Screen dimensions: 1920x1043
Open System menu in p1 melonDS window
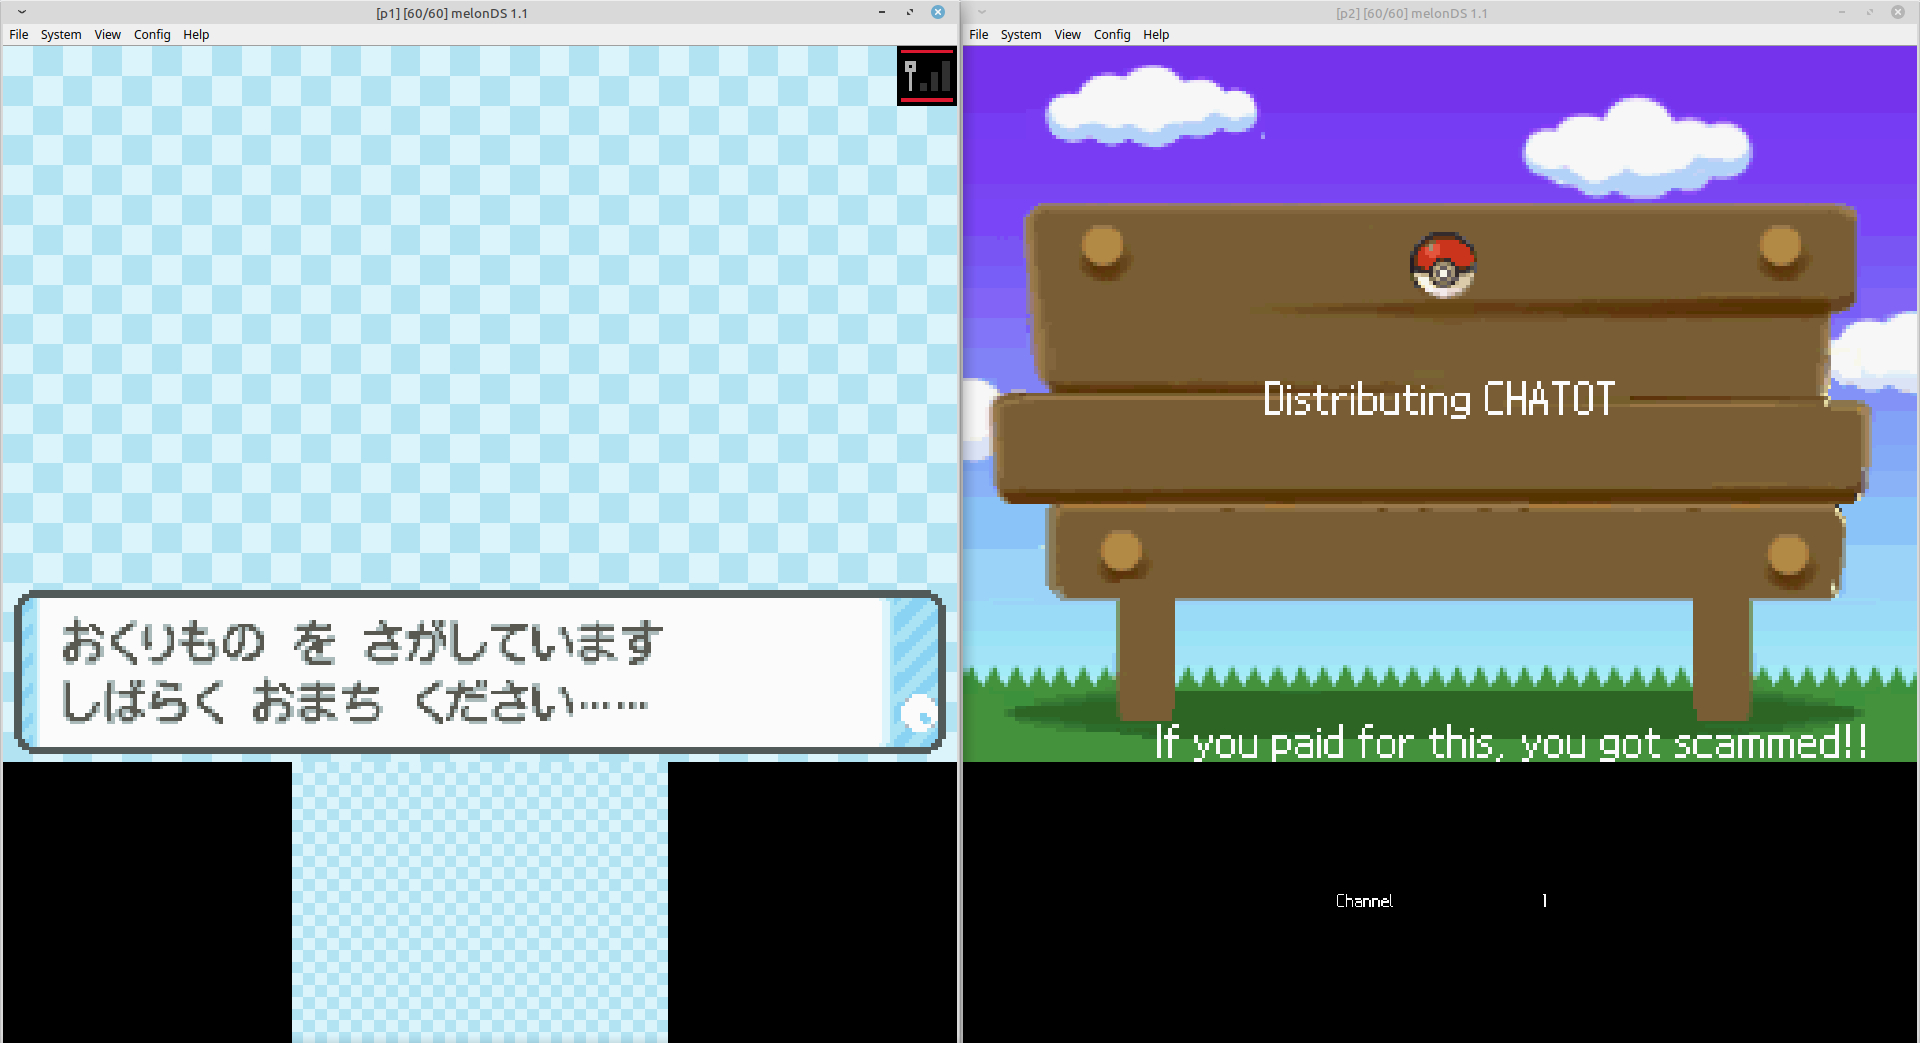(61, 34)
